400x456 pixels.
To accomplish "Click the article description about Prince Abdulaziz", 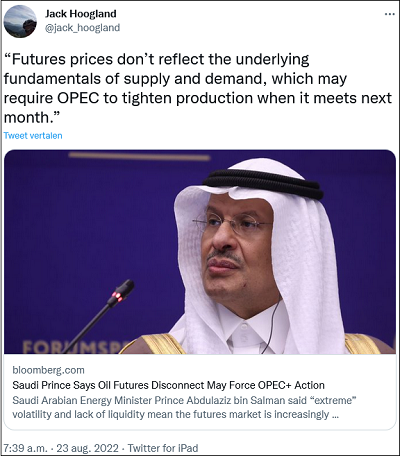I will click(184, 407).
